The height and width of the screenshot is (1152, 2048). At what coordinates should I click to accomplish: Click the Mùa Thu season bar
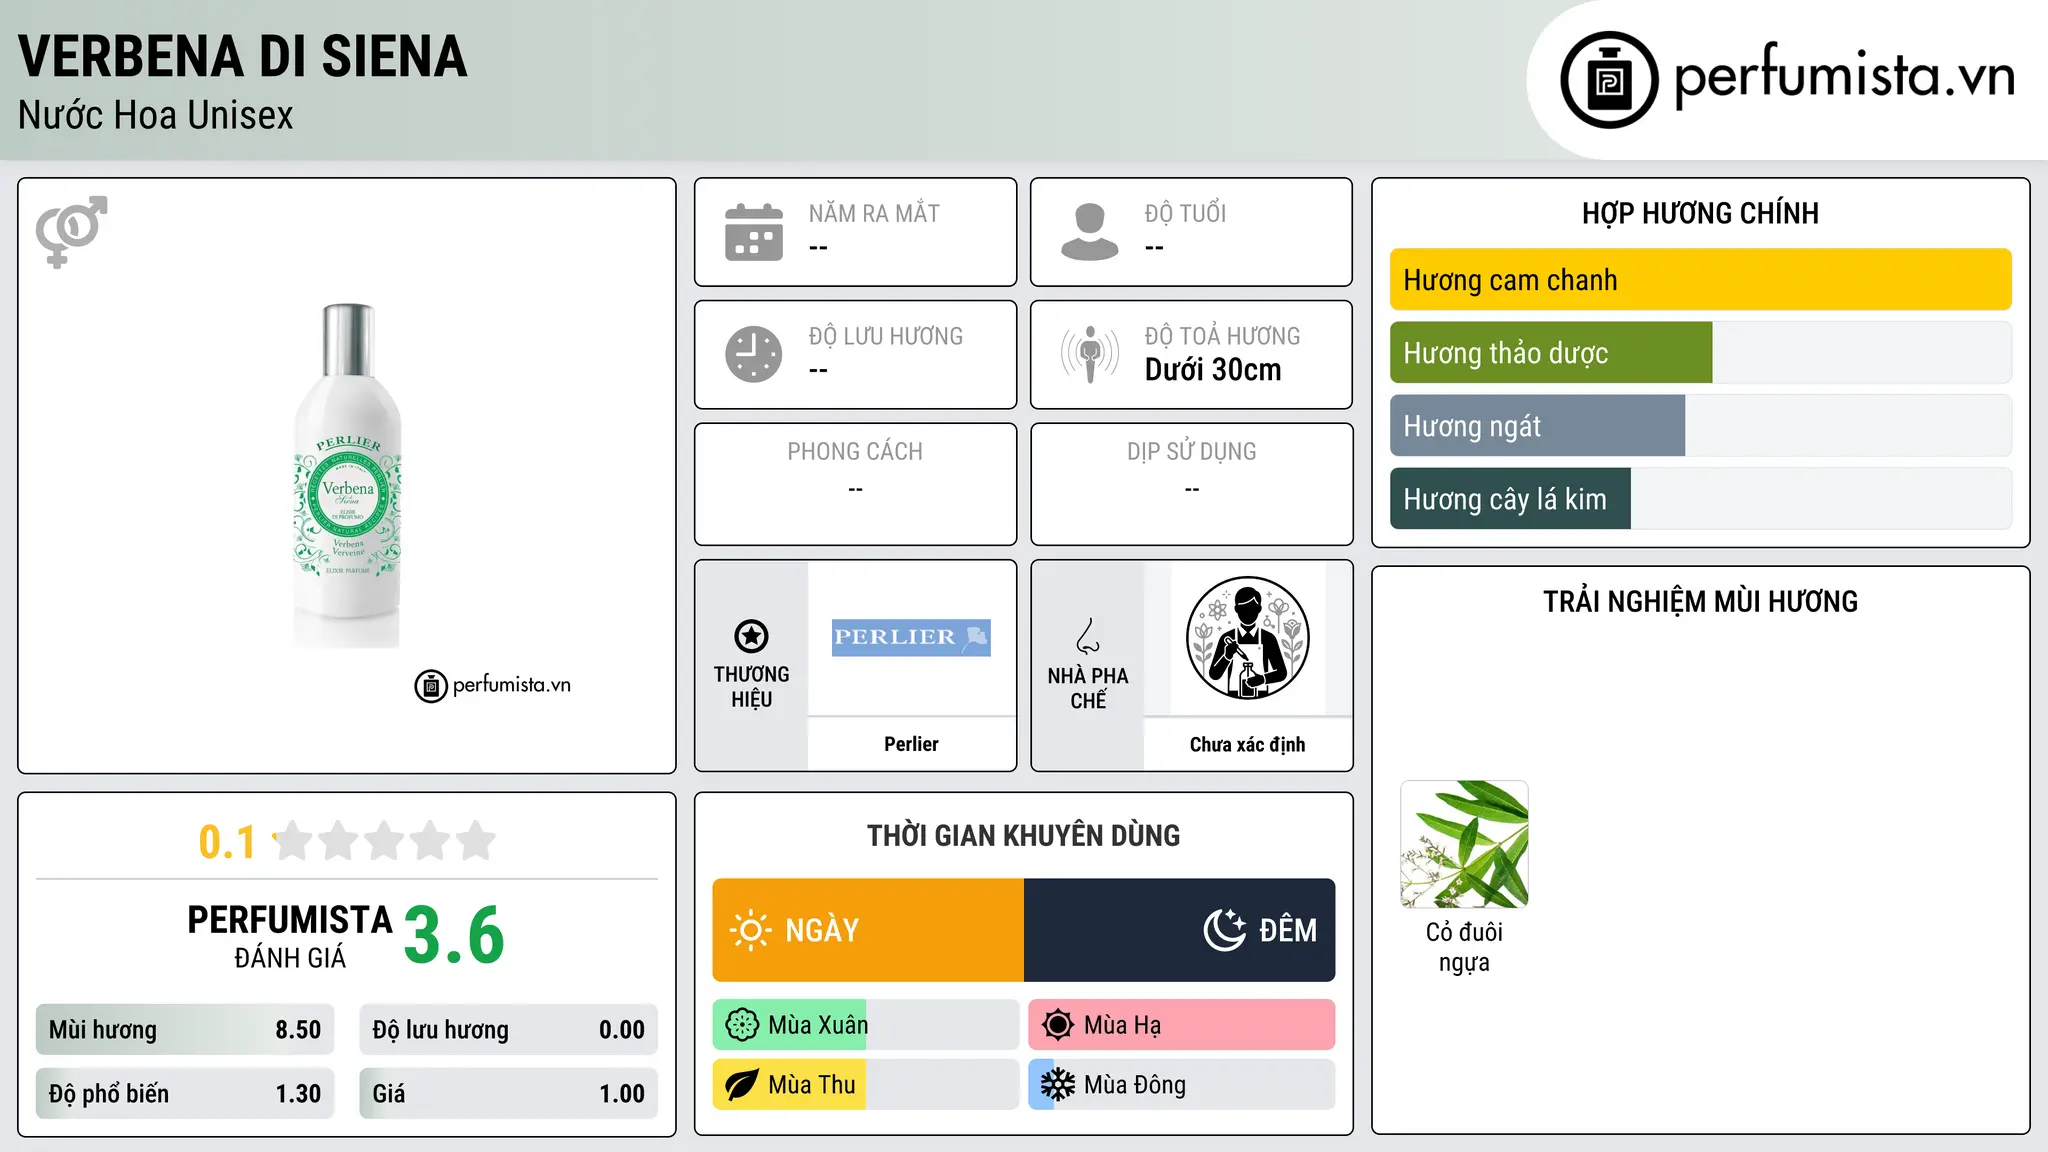[866, 1085]
